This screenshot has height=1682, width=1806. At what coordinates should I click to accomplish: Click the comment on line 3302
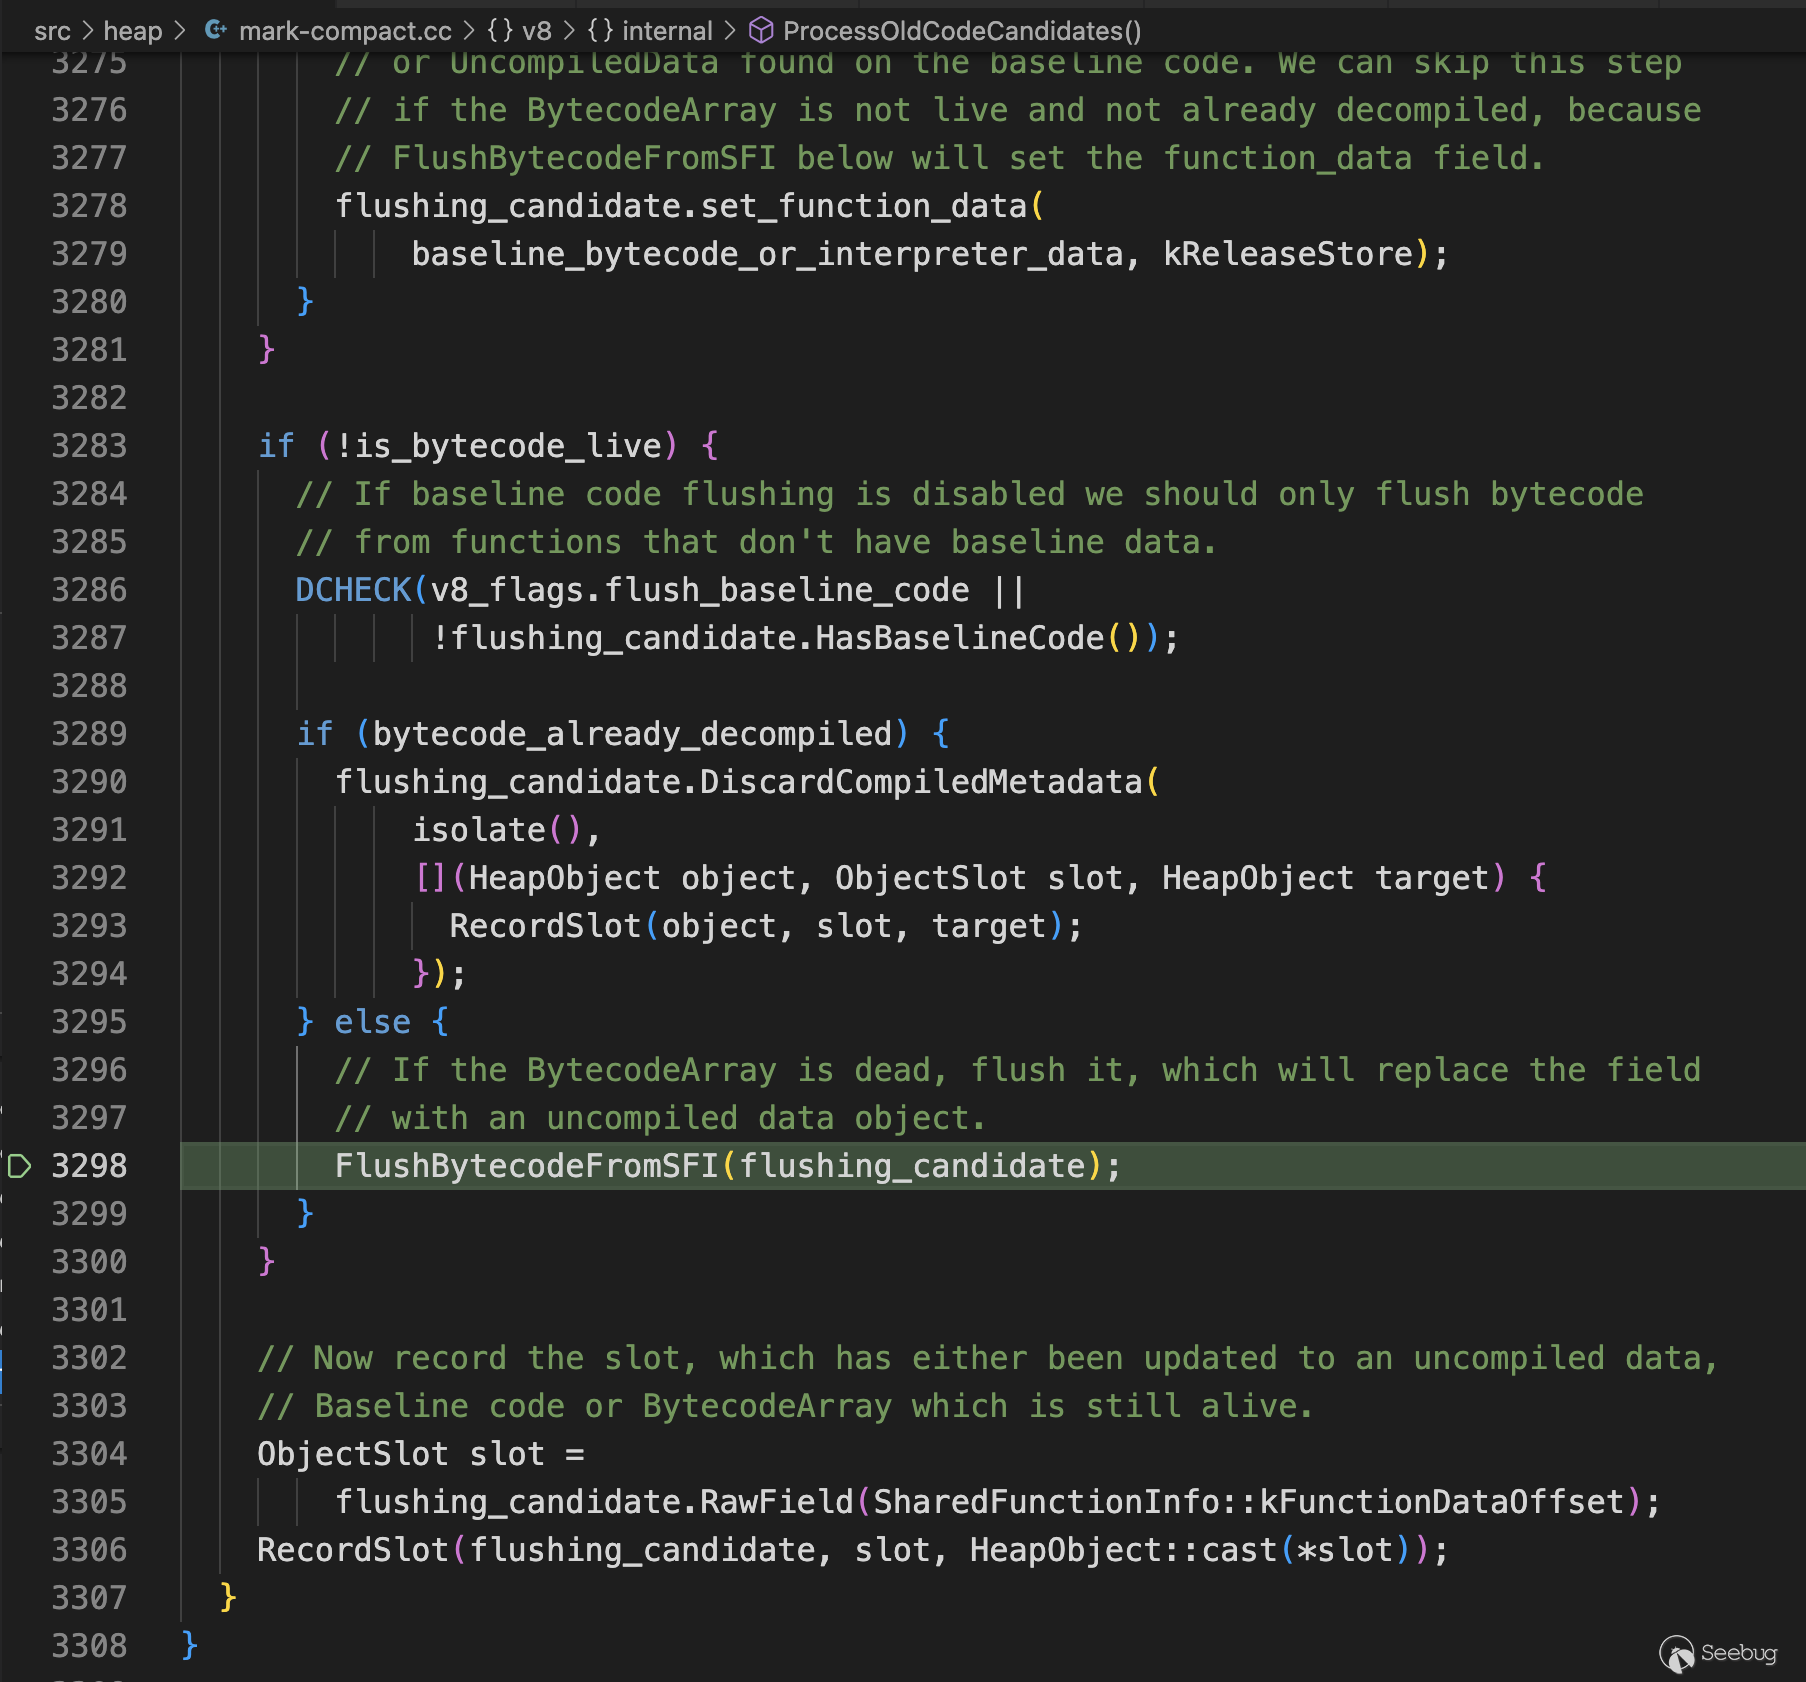pos(987,1358)
